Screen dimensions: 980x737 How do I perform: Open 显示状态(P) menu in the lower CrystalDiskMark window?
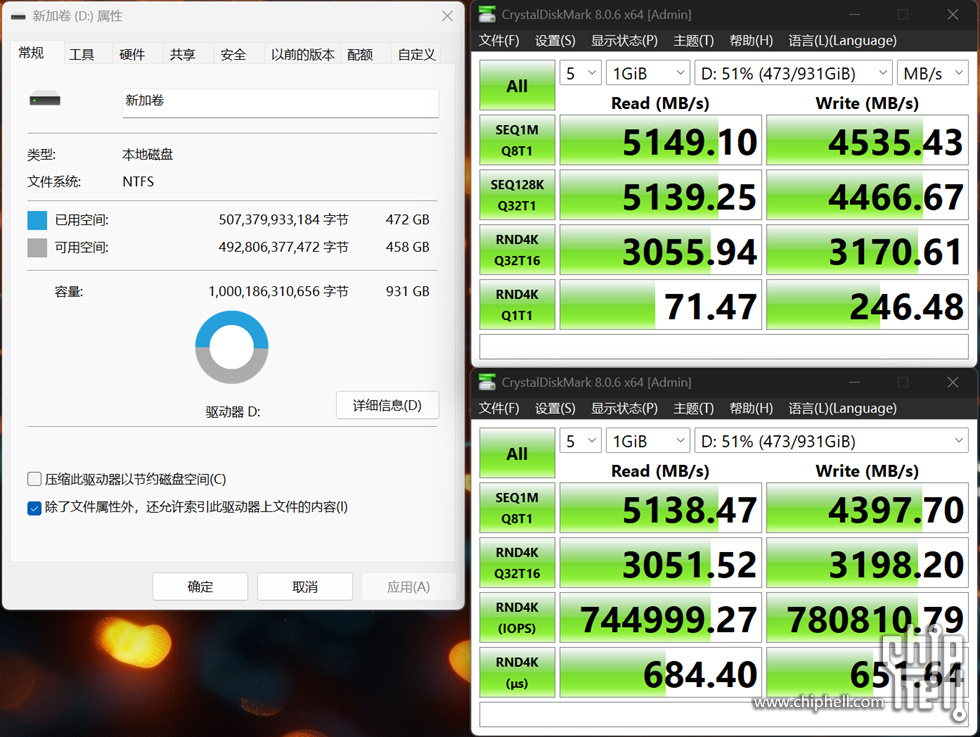point(624,408)
